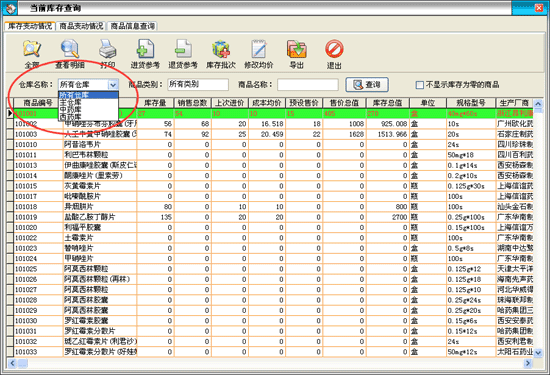Click row code 101030
This screenshot has width=550, height=375.
[x=26, y=321]
